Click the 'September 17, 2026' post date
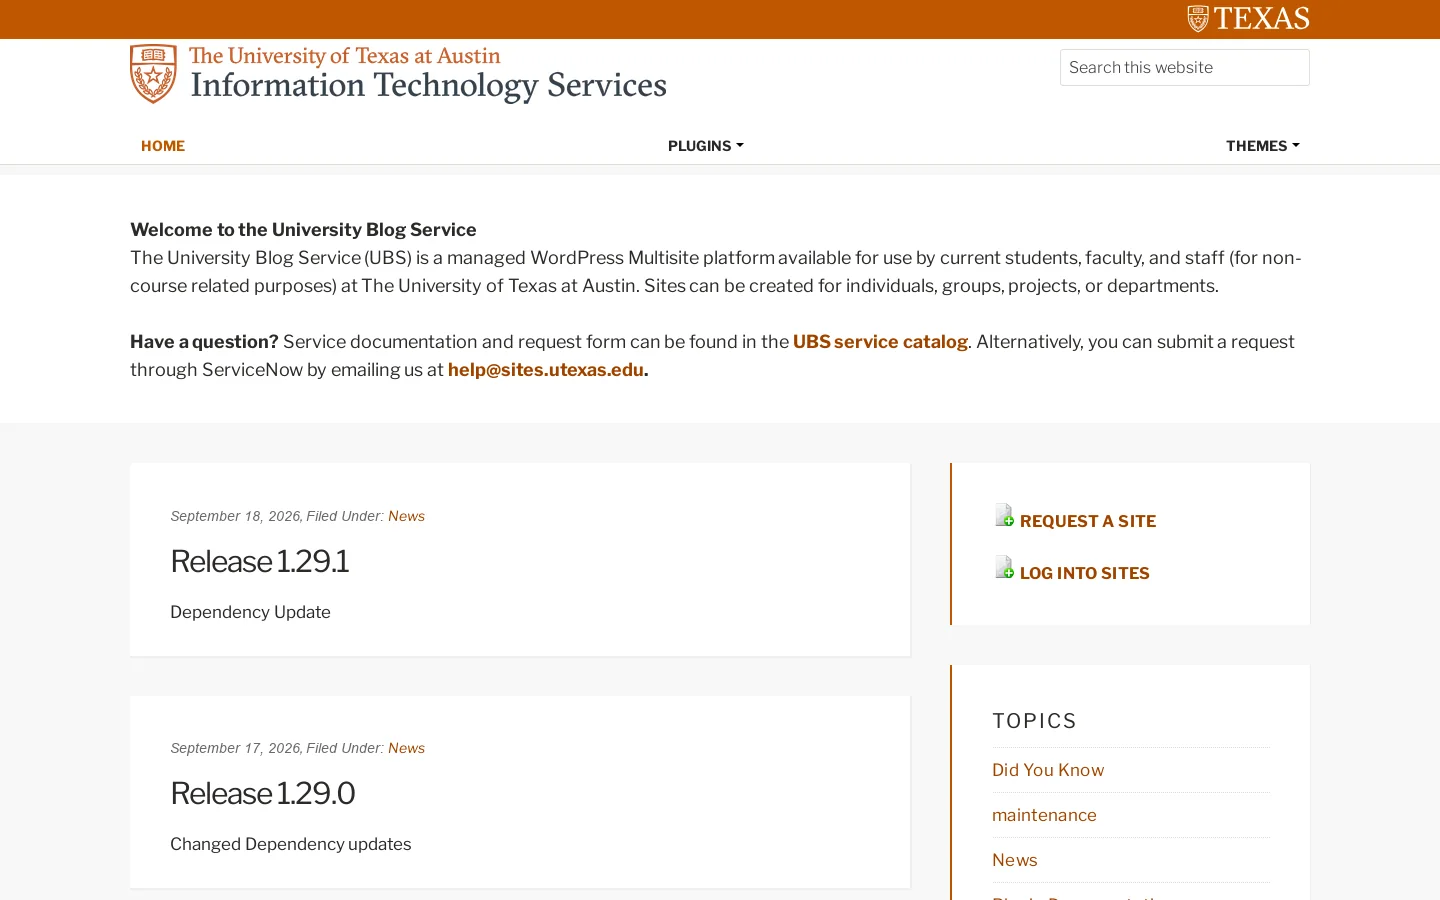 point(235,748)
